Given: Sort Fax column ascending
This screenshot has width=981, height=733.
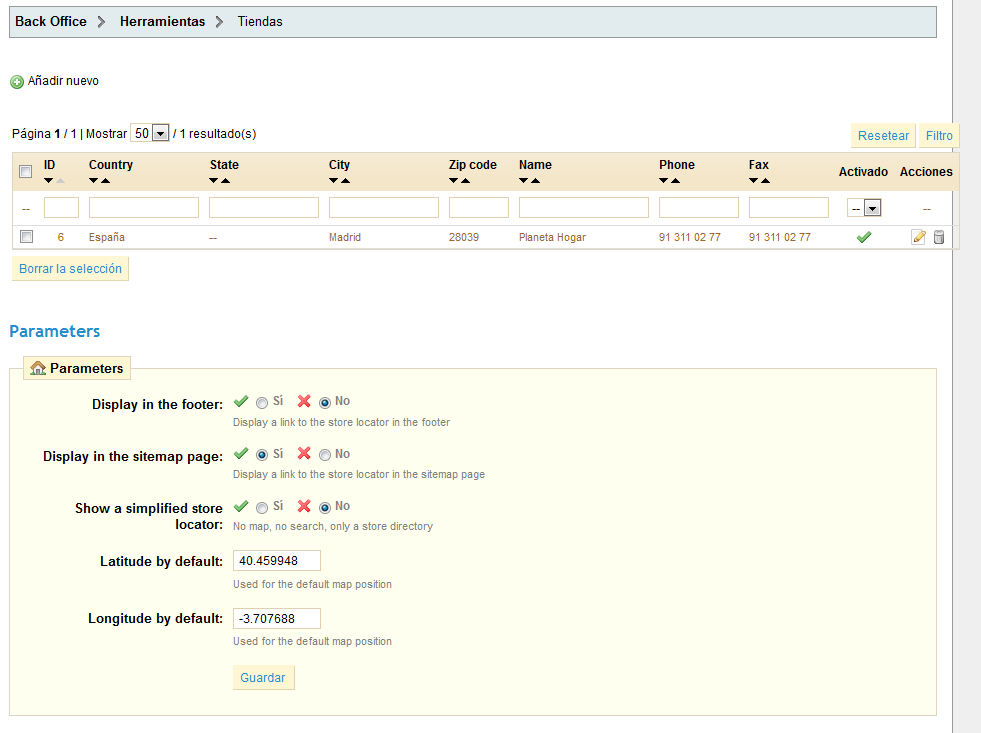Looking at the screenshot, I should click(766, 181).
